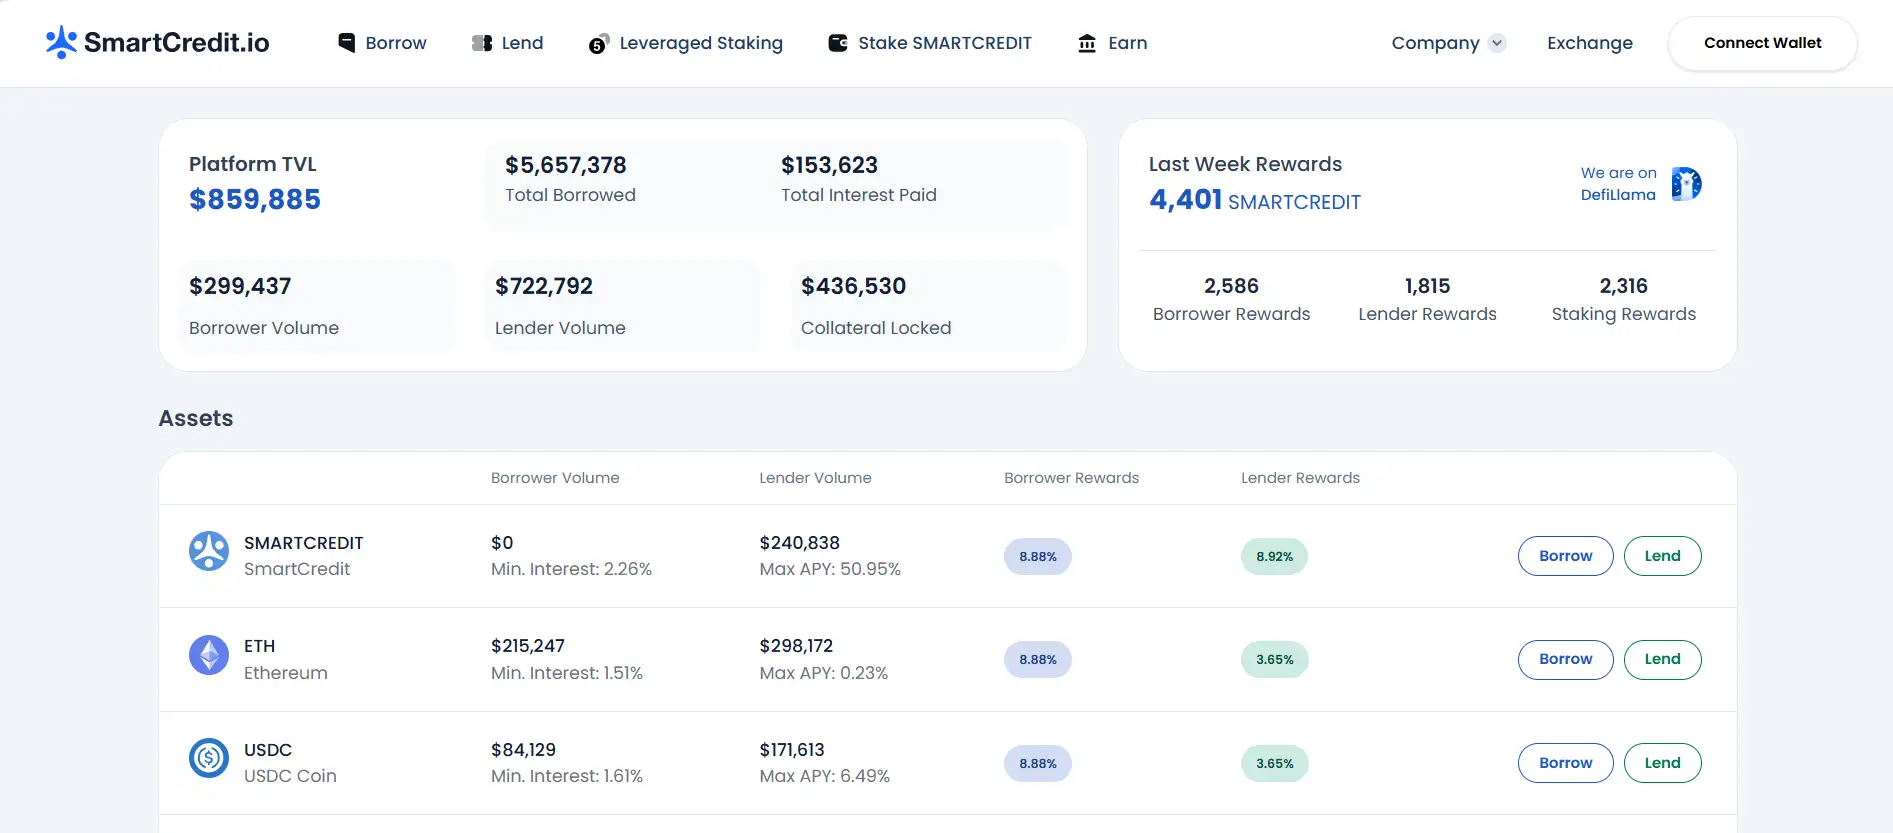1893x833 pixels.
Task: Expand the Company dropdown chevron
Action: (x=1497, y=43)
